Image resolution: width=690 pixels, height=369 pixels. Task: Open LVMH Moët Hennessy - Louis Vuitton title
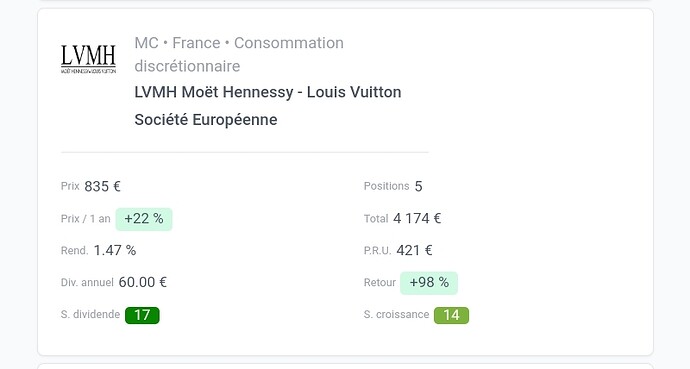pyautogui.click(x=268, y=92)
